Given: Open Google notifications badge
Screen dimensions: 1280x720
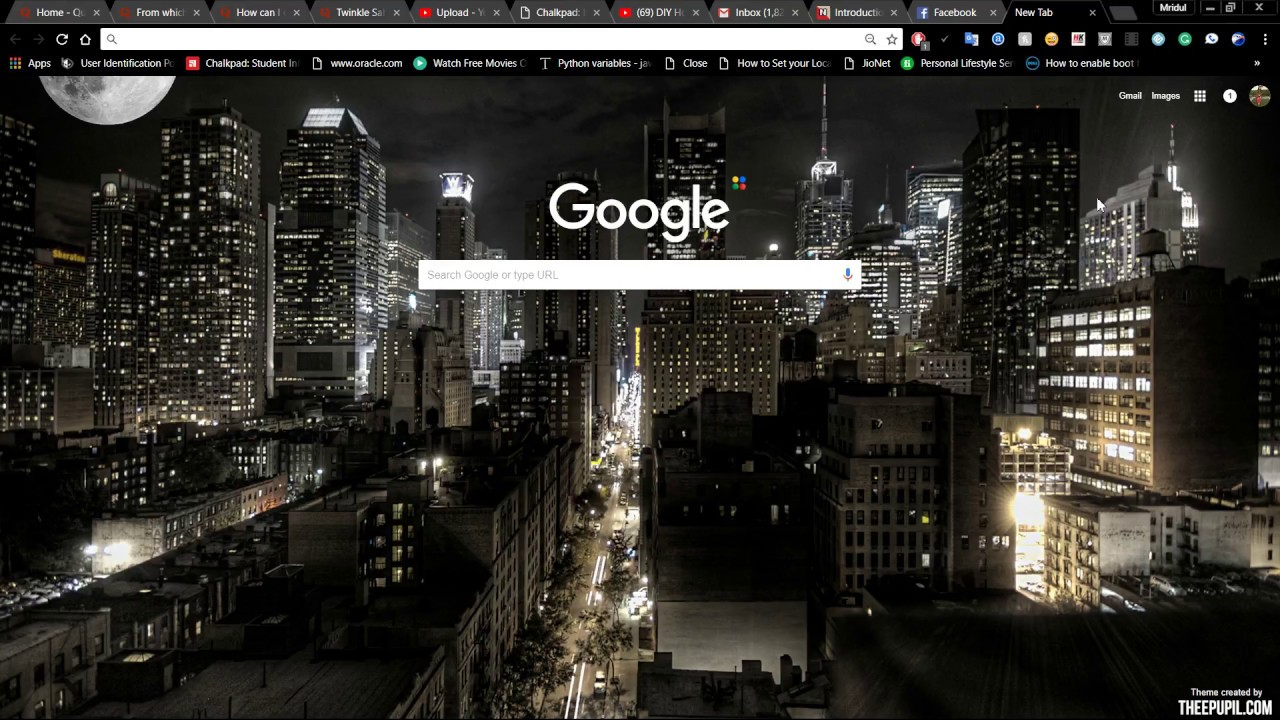Looking at the screenshot, I should pyautogui.click(x=1230, y=96).
